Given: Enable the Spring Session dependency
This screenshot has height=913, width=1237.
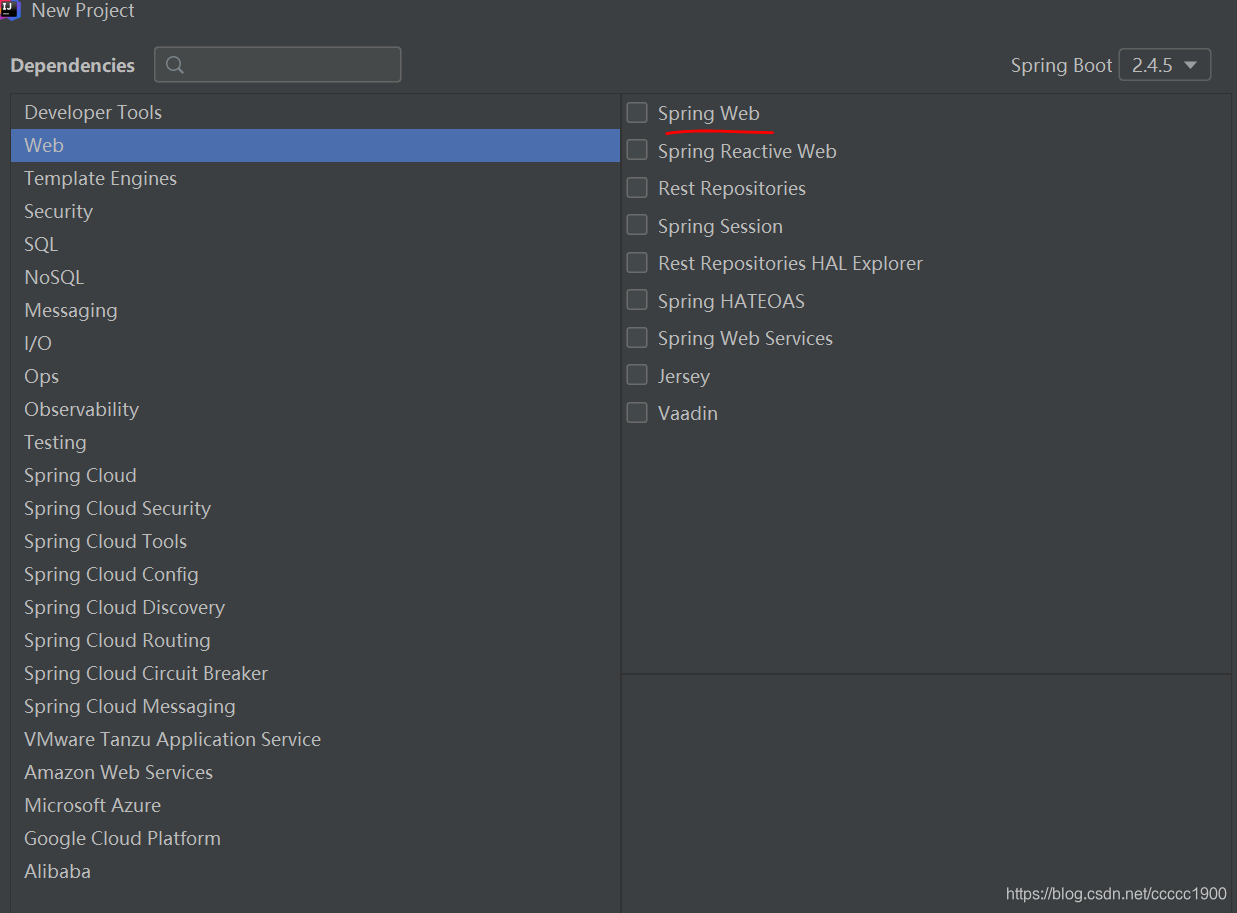Looking at the screenshot, I should [637, 225].
